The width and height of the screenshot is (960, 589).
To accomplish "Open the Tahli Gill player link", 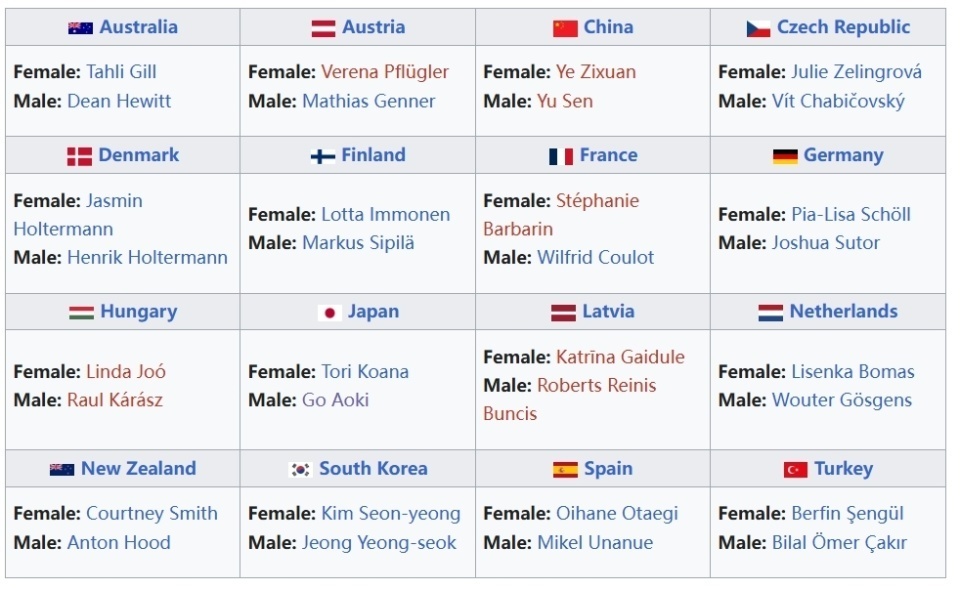I will (121, 72).
